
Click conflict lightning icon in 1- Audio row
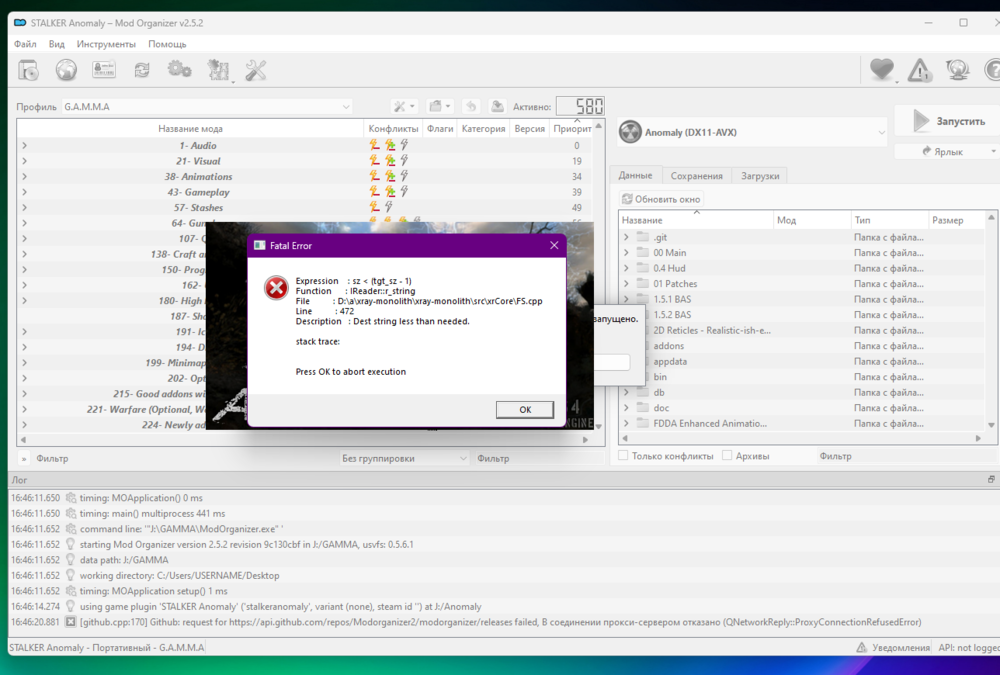coord(374,145)
